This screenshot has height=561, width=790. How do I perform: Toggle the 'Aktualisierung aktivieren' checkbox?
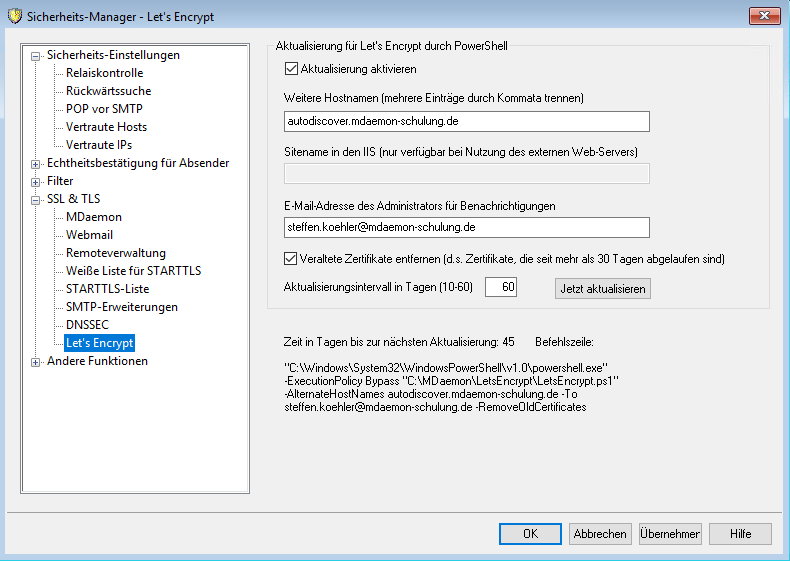292,69
